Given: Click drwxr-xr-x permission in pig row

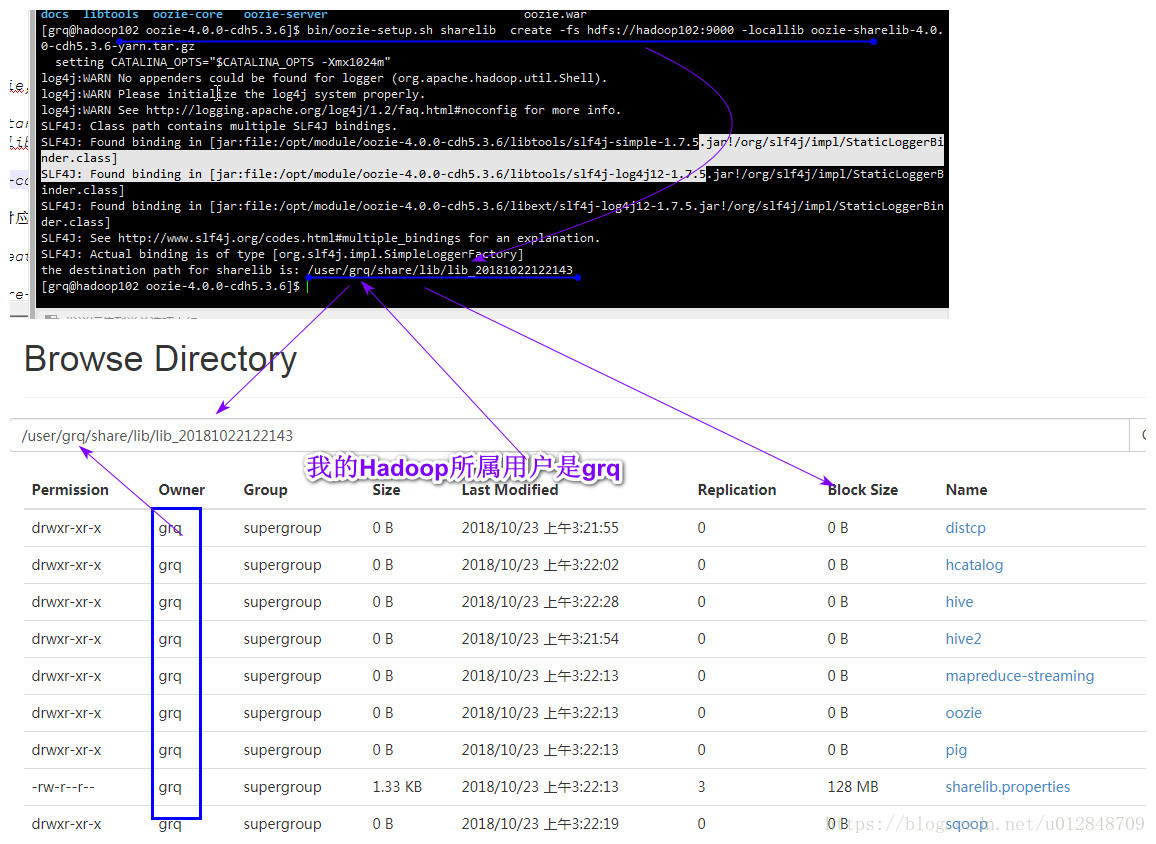Looking at the screenshot, I should [66, 750].
